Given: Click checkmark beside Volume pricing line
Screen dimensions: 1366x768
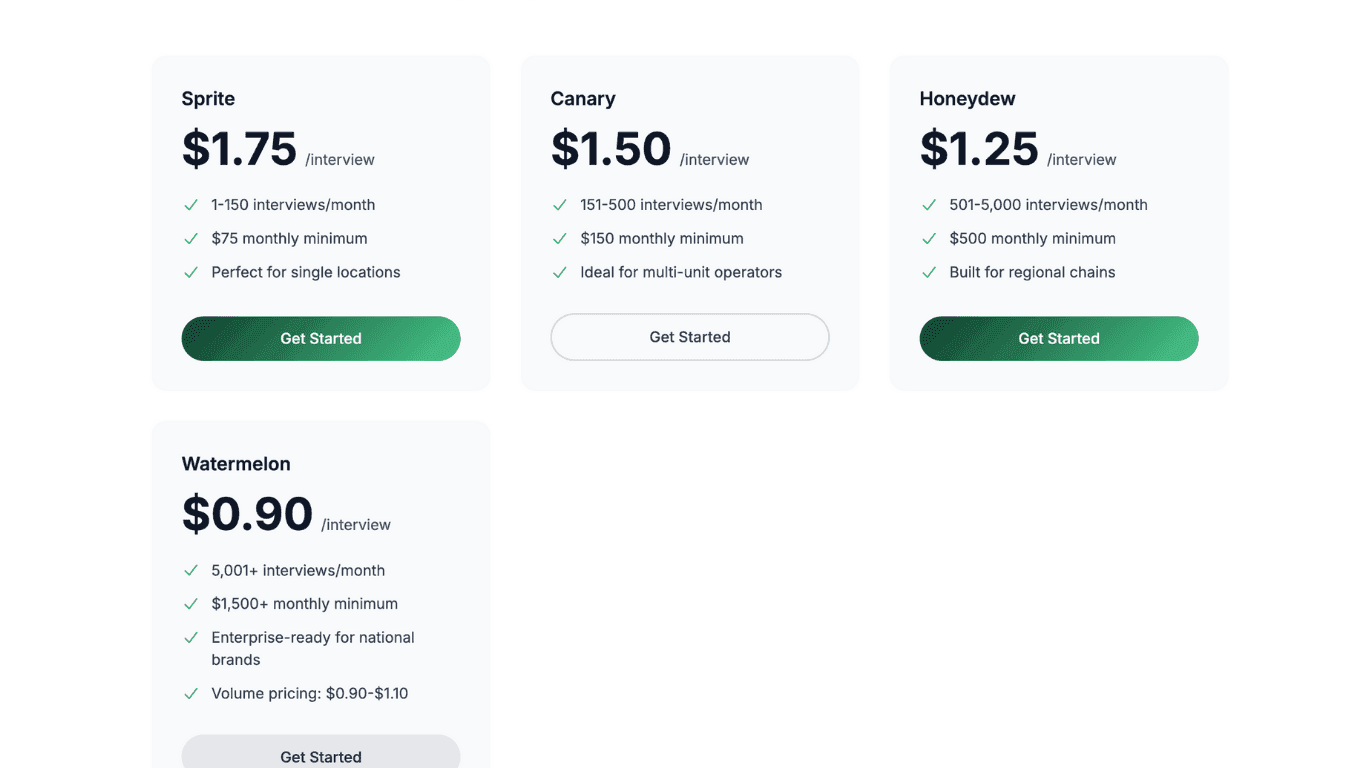Looking at the screenshot, I should pyautogui.click(x=191, y=694).
